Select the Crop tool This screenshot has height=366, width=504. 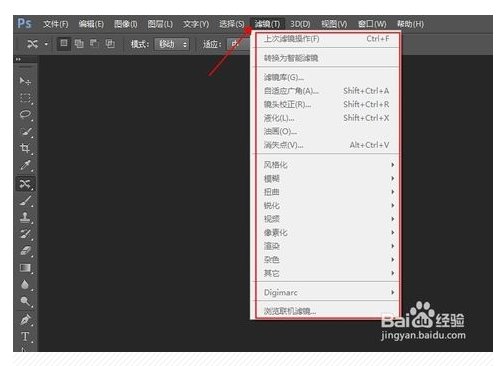[25, 149]
